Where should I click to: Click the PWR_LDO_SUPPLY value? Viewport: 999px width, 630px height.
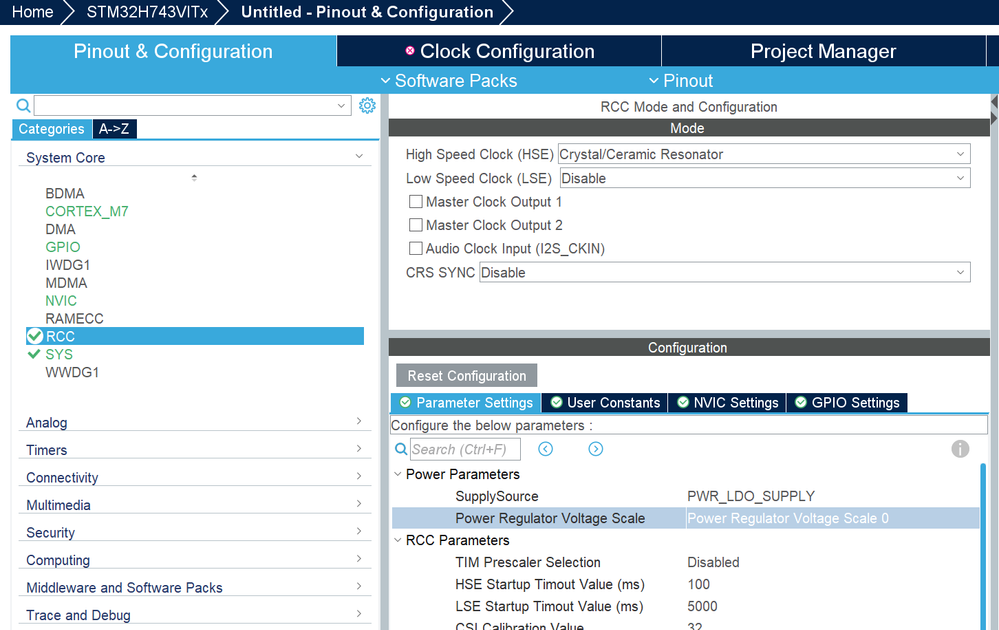(x=751, y=496)
